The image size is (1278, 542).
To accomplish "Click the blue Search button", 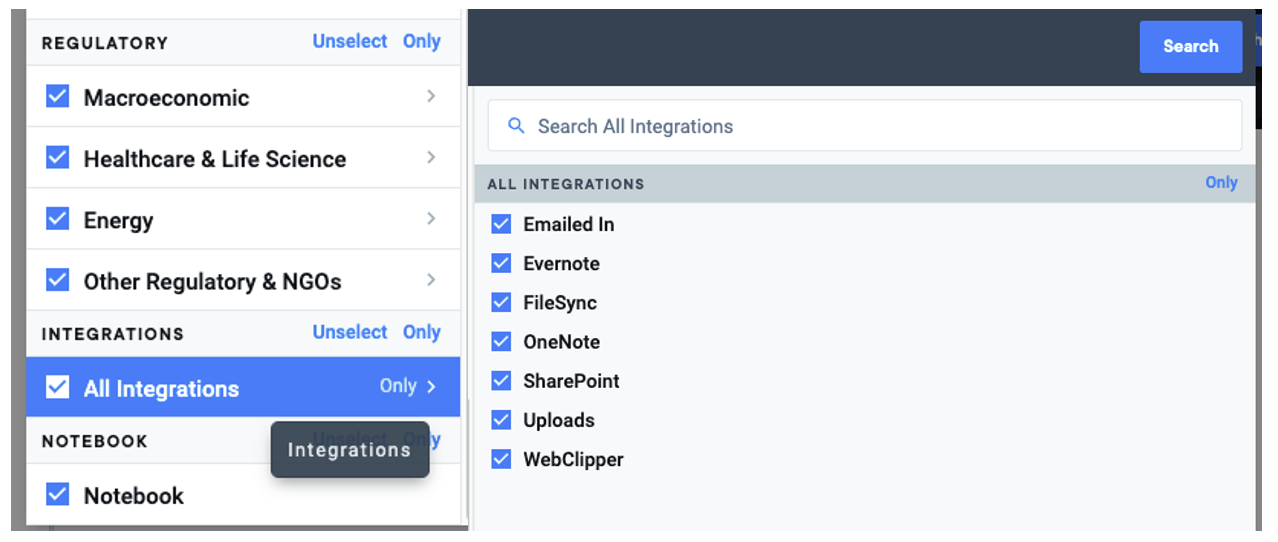I will tap(1191, 46).
